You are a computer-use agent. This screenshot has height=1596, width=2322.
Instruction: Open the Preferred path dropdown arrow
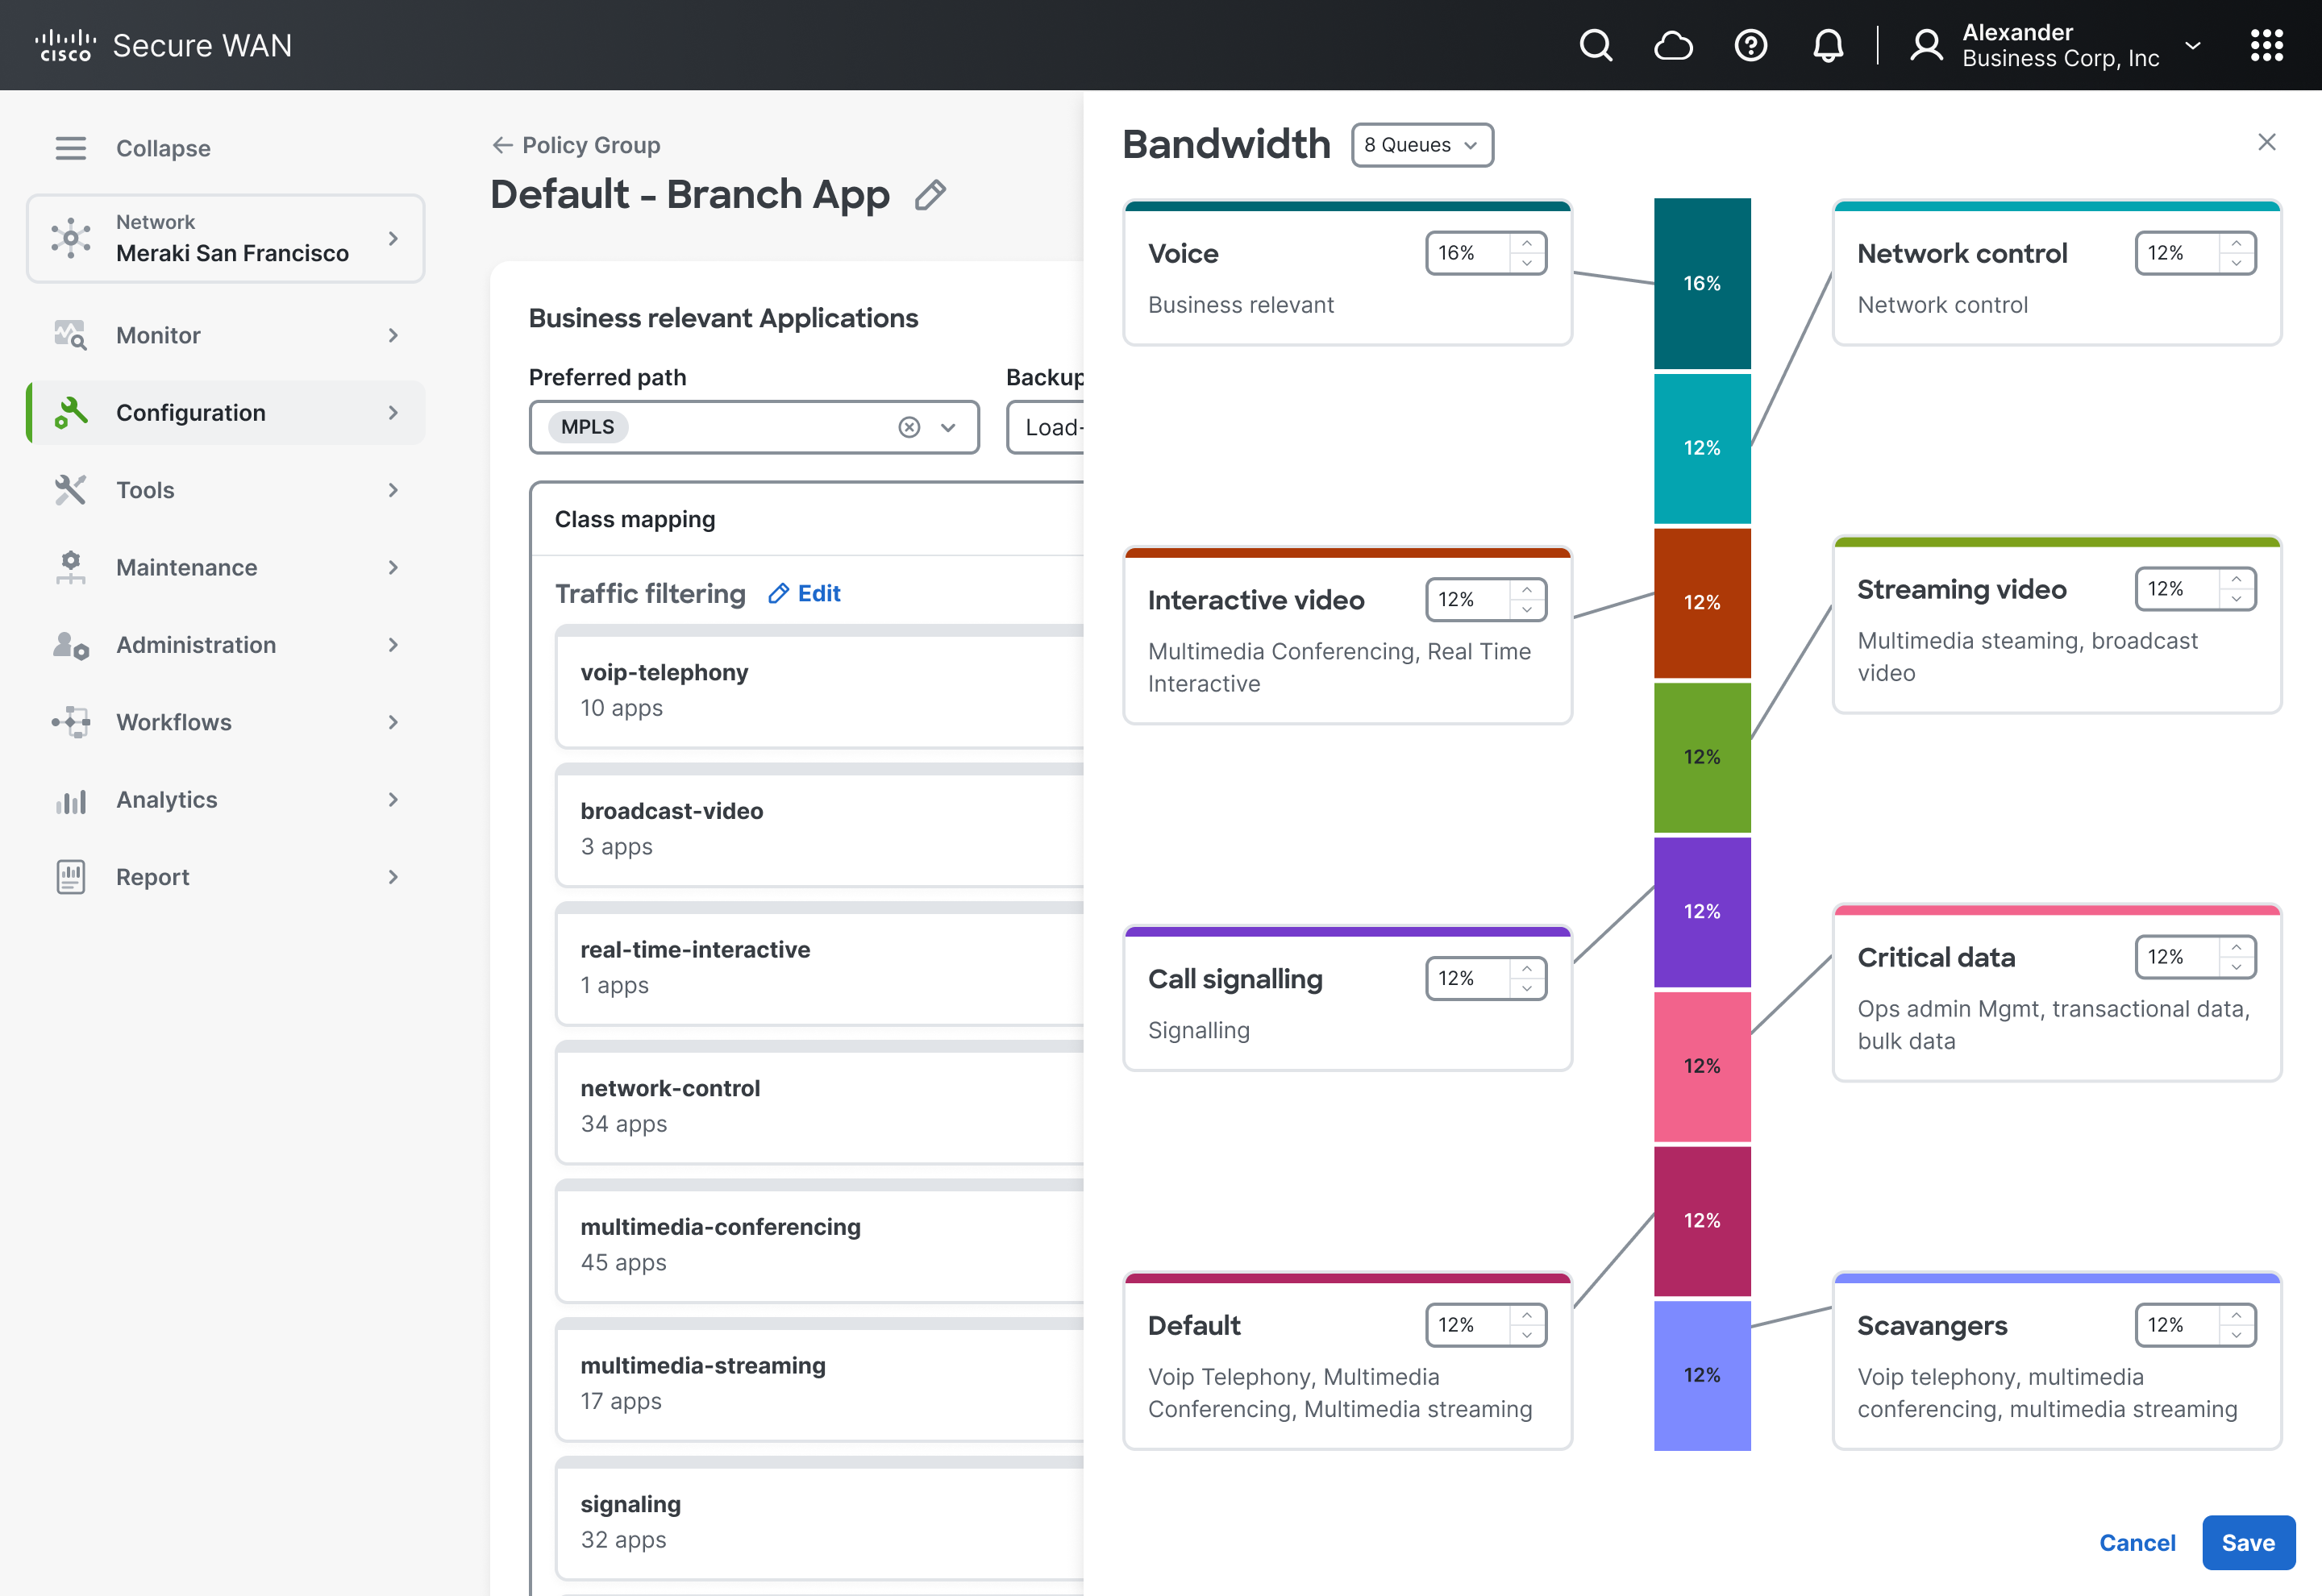tap(948, 428)
